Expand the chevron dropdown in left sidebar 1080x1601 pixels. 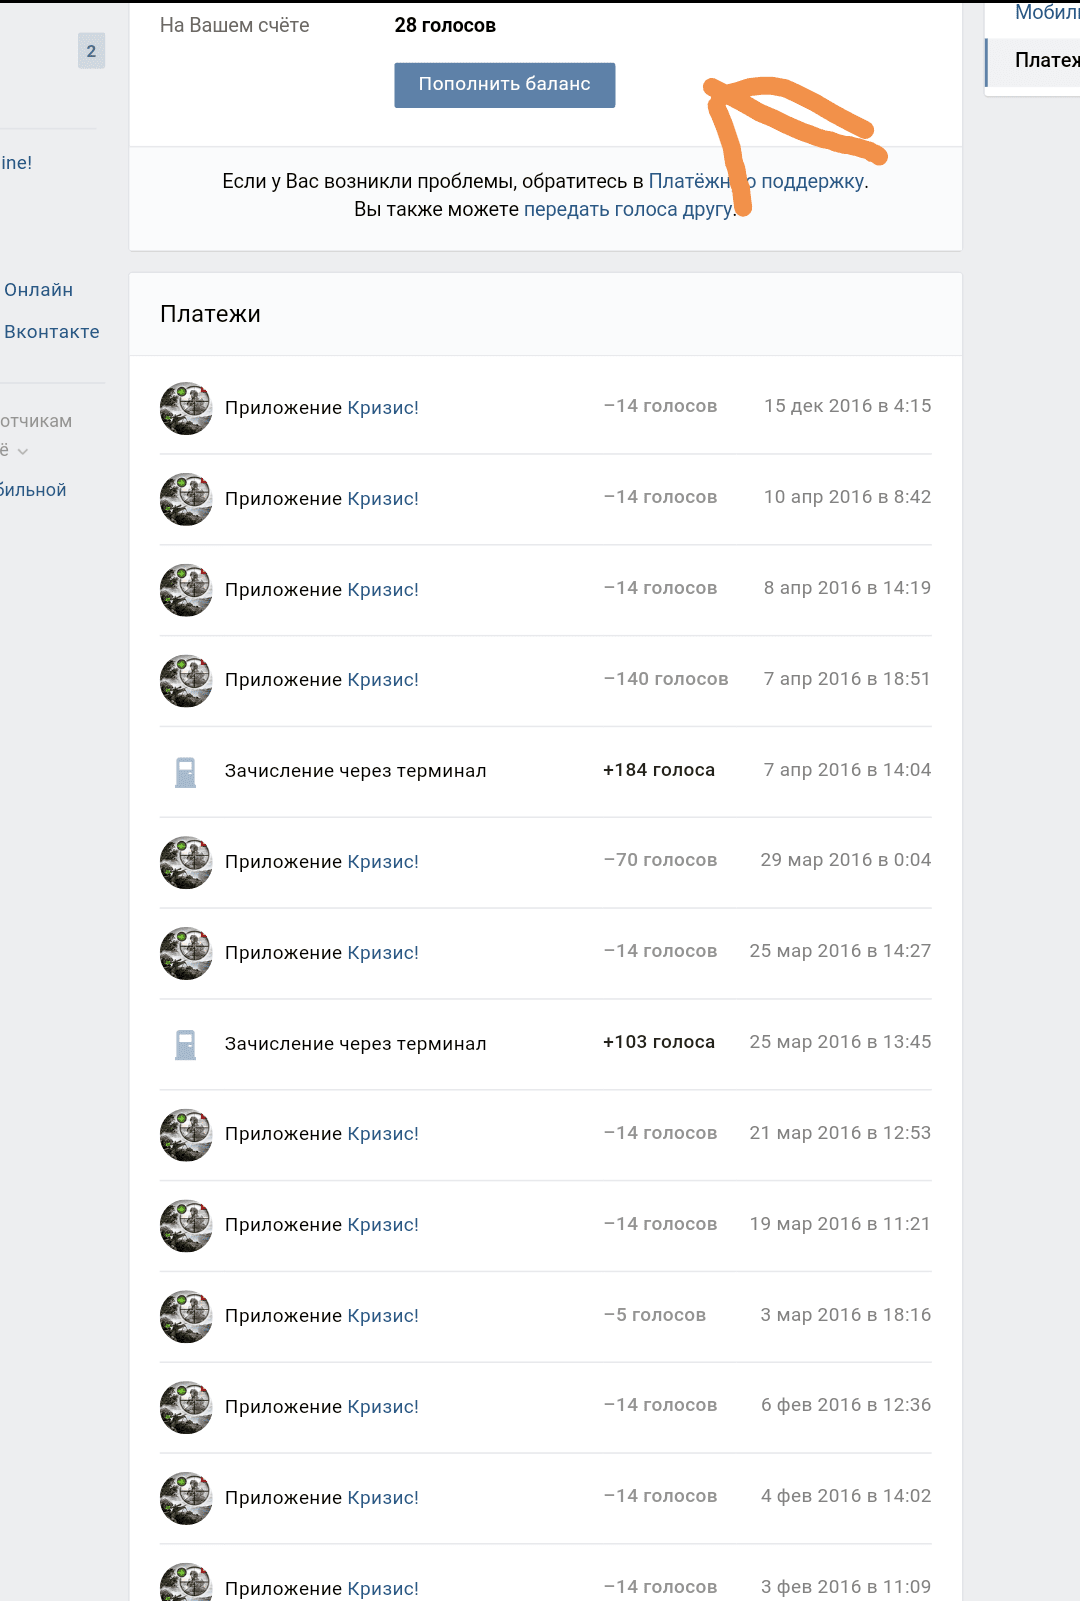pos(23,452)
